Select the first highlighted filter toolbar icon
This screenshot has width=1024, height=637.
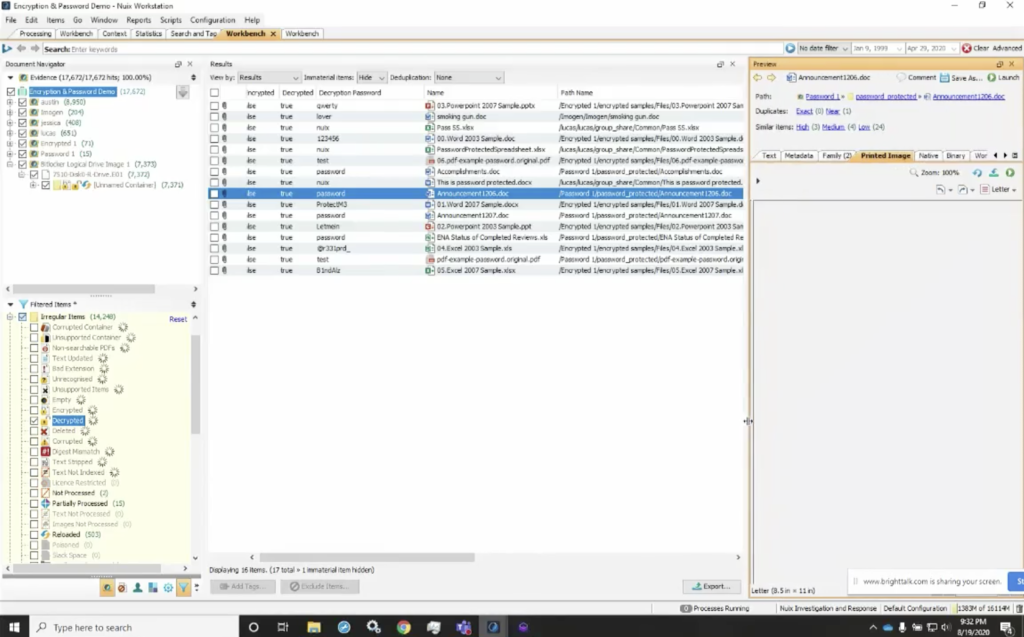click(x=106, y=587)
